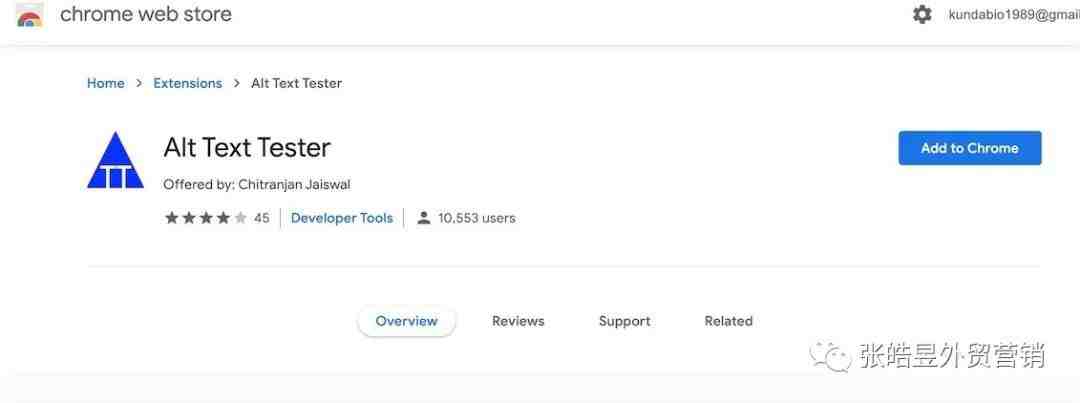Open the Extensions breadcrumb link
Viewport: 1080px width, 403px height.
(x=187, y=83)
